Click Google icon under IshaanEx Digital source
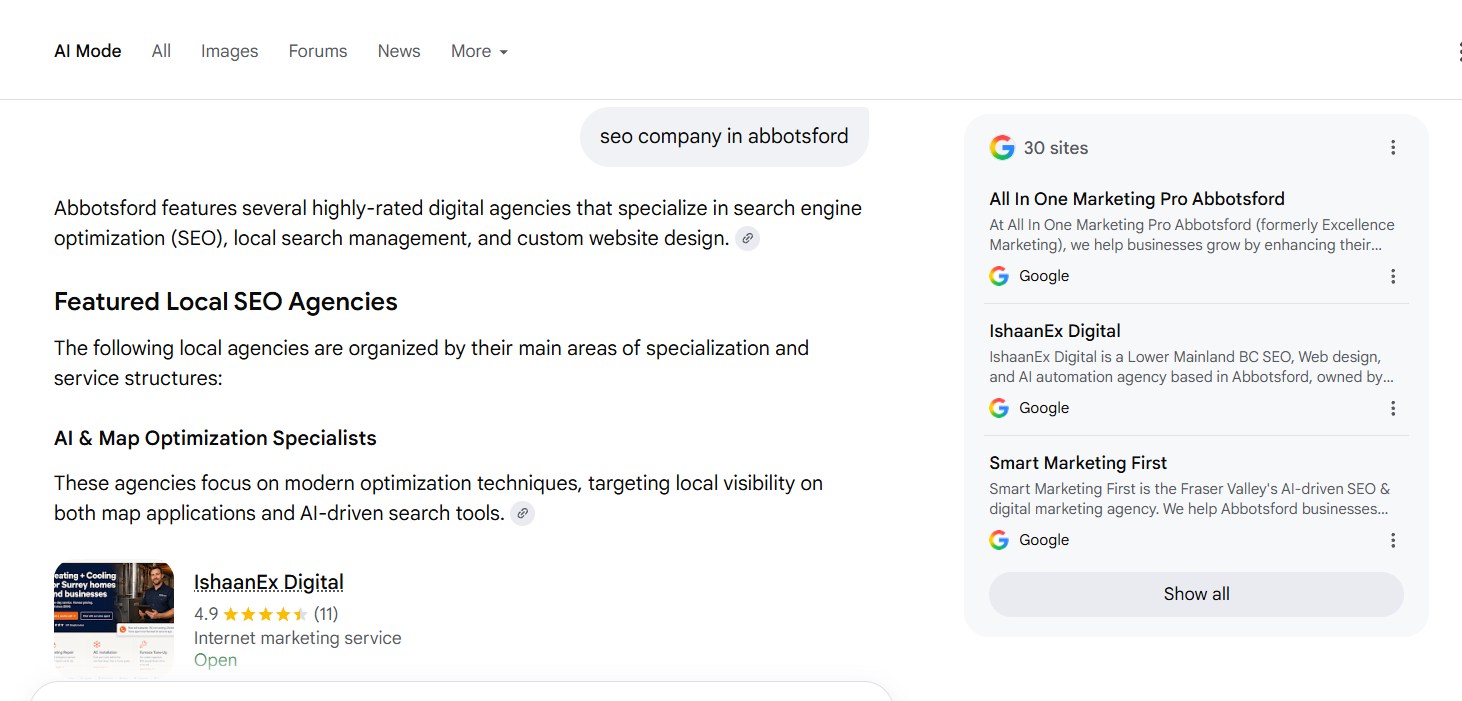This screenshot has height=701, width=1462. coord(999,408)
